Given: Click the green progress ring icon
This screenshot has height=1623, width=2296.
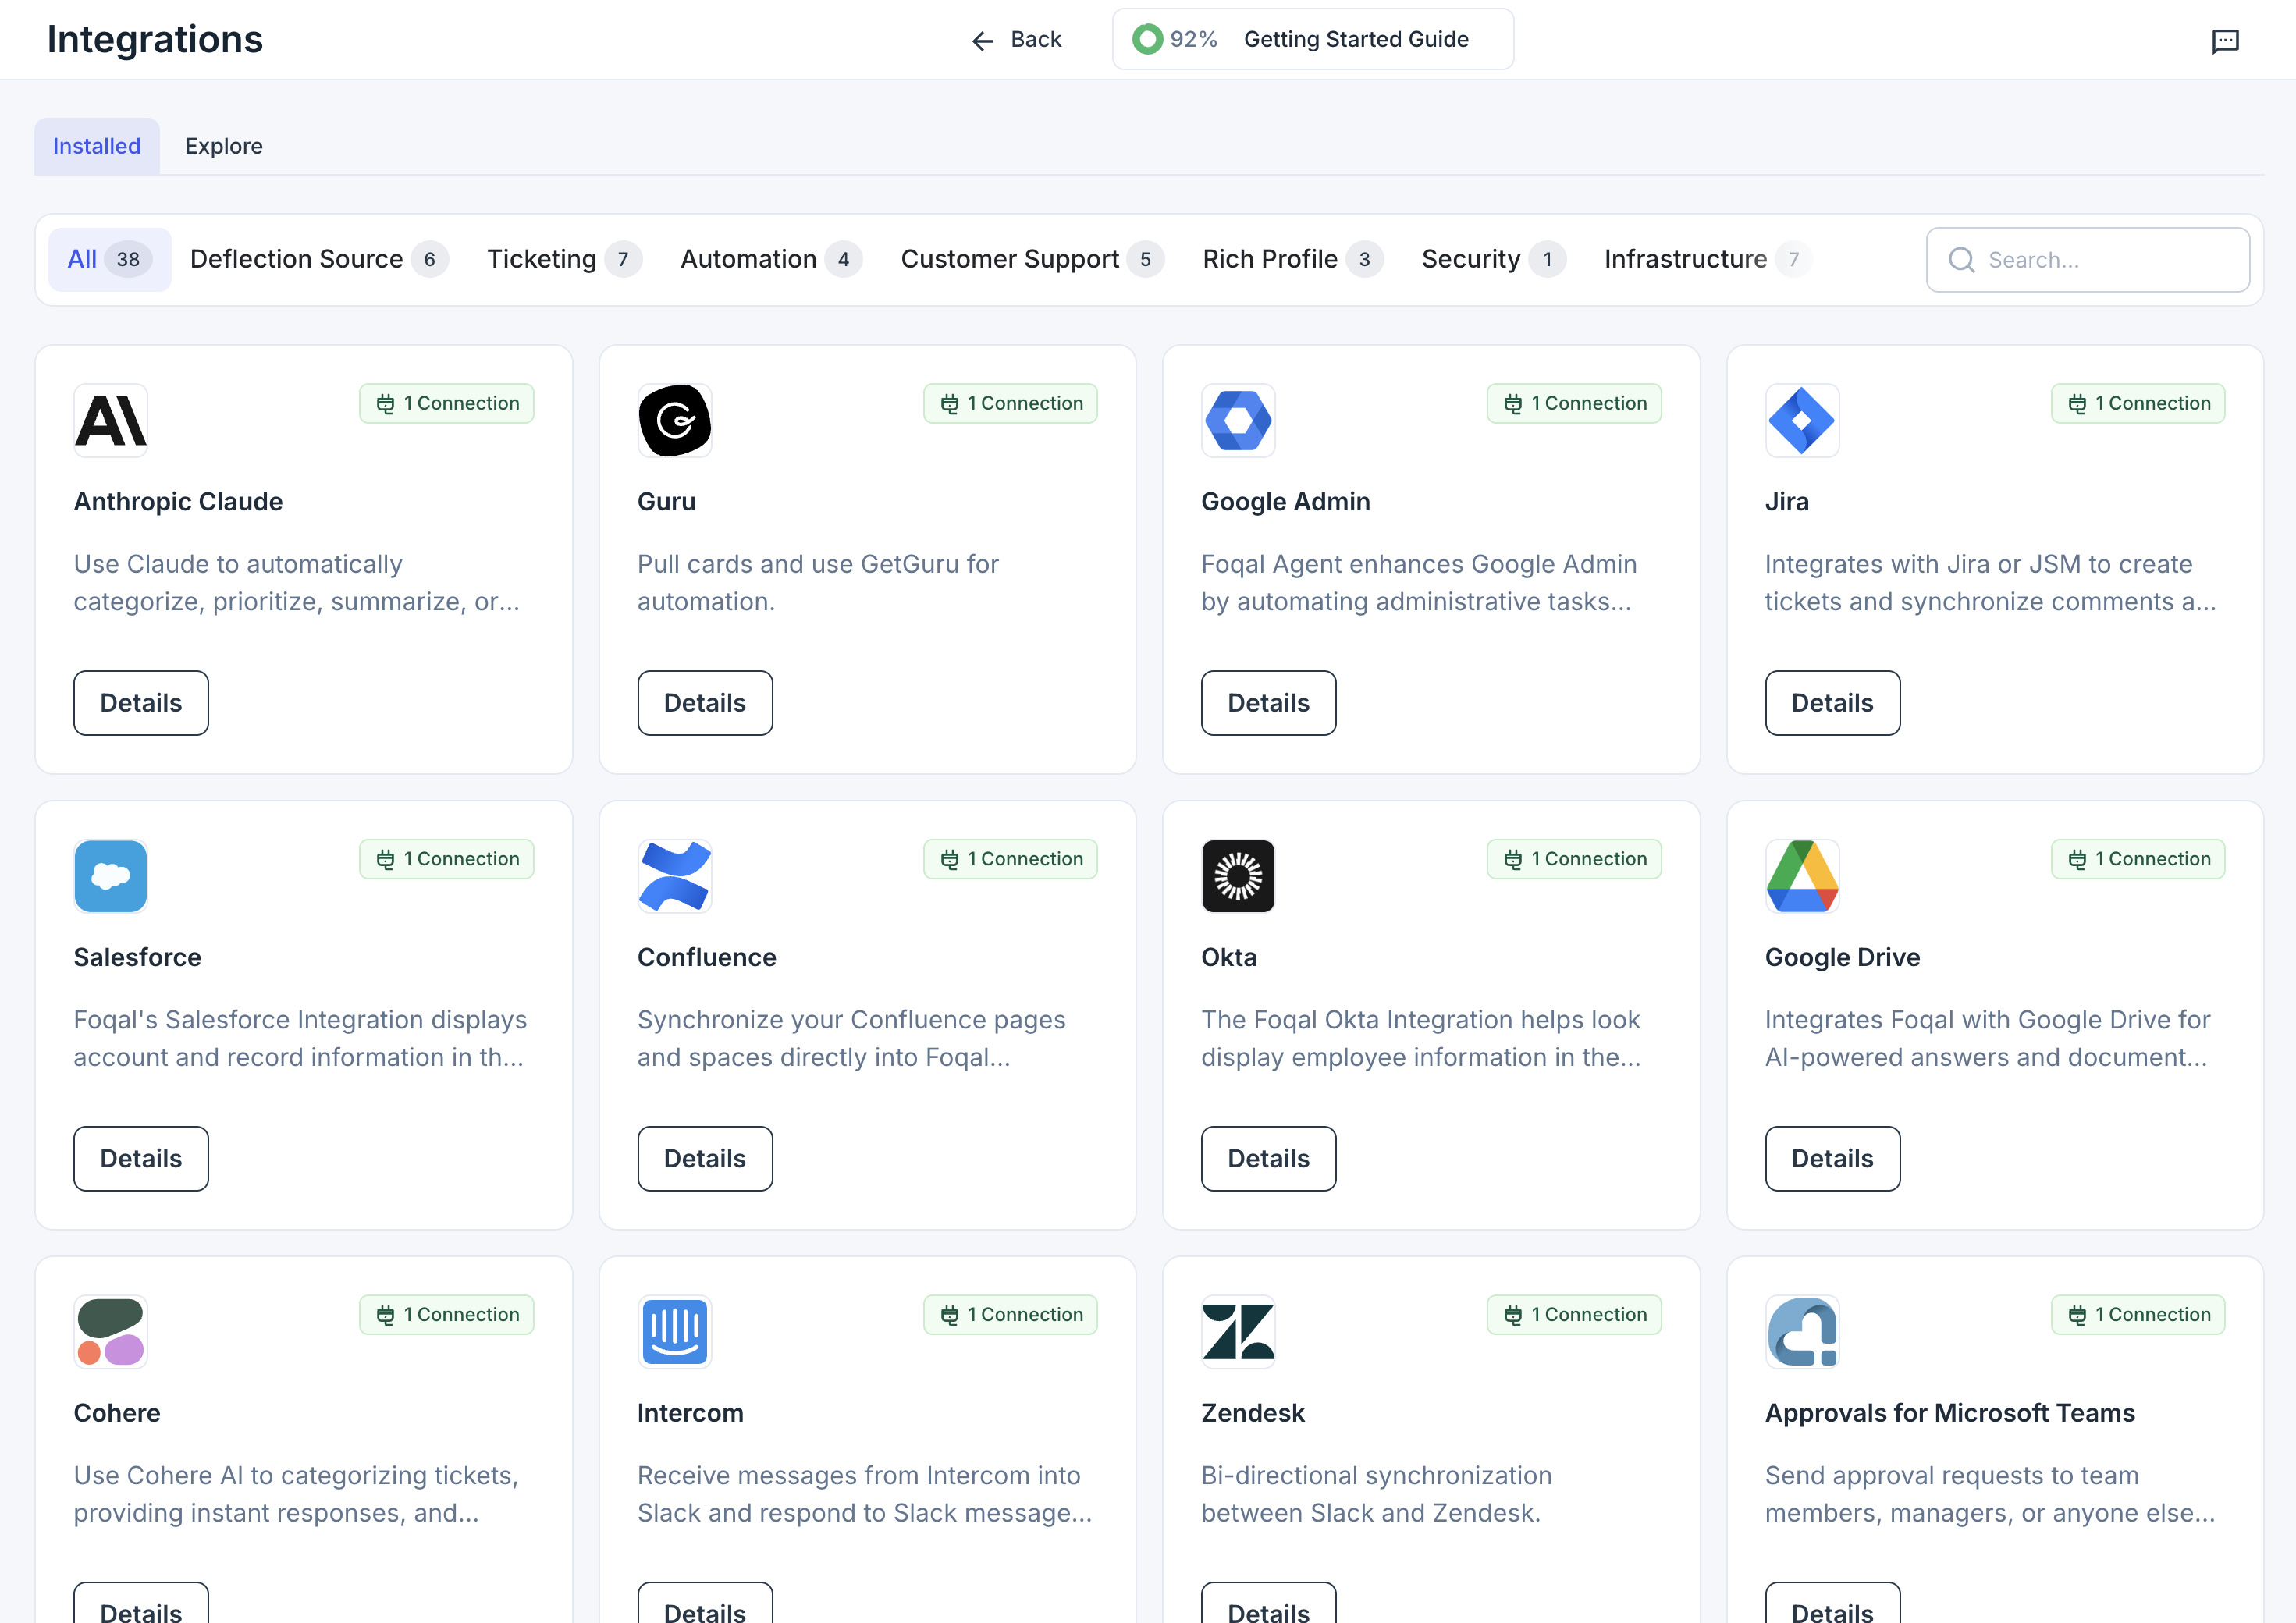Looking at the screenshot, I should [1148, 39].
